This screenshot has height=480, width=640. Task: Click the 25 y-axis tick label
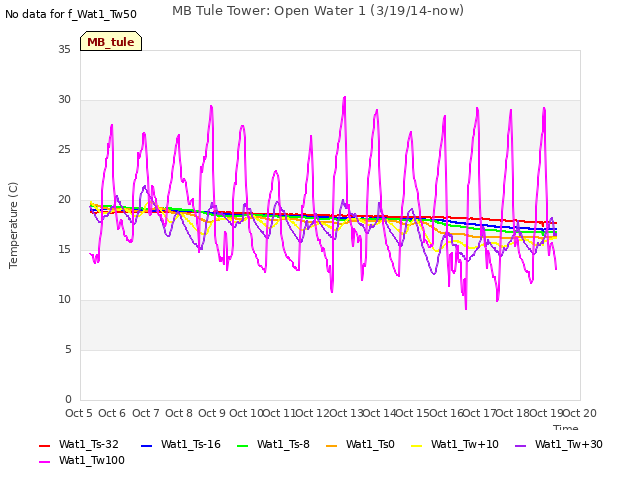click(64, 150)
